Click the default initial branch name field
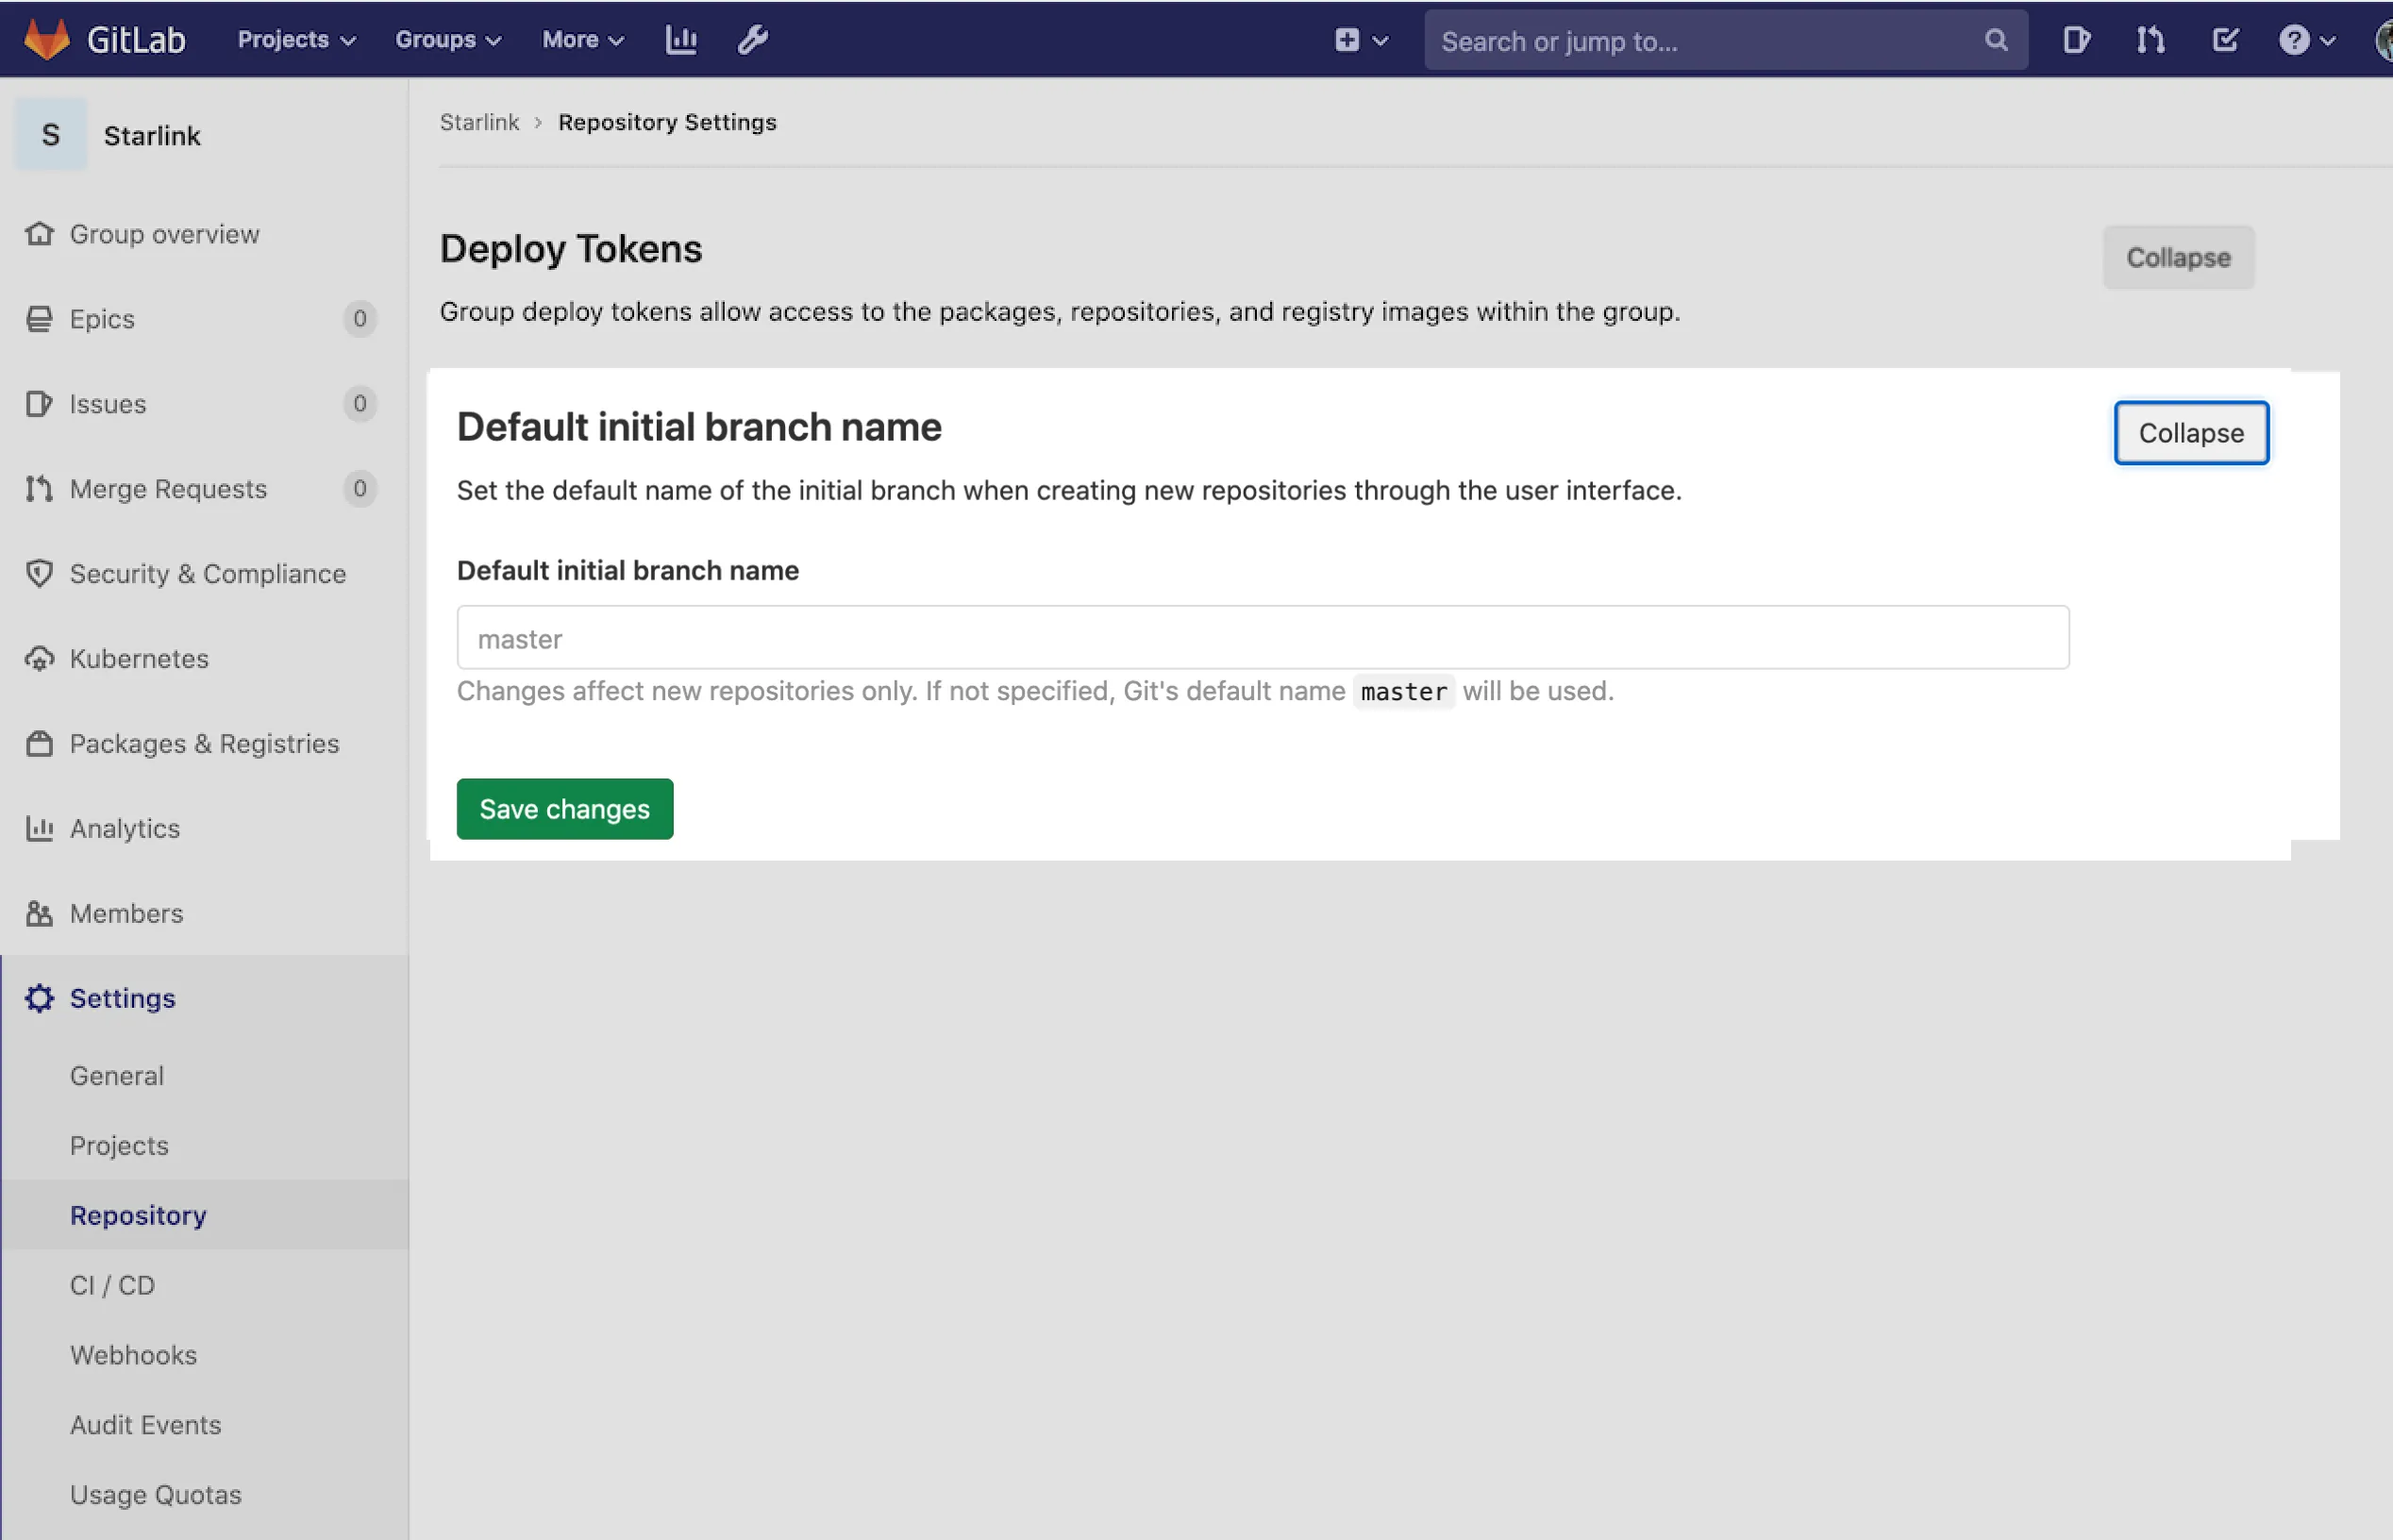This screenshot has height=1540, width=2393. tap(1261, 637)
